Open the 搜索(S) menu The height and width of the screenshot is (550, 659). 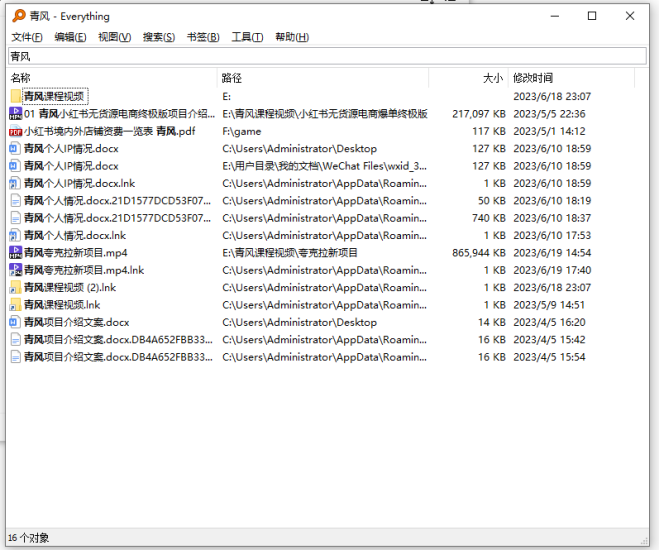coord(158,37)
